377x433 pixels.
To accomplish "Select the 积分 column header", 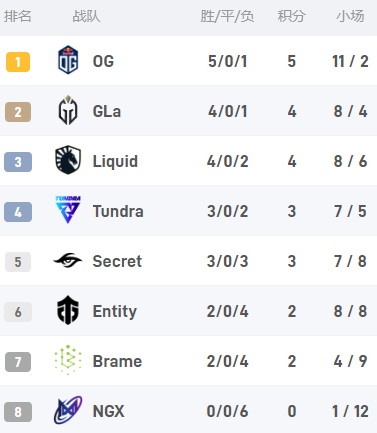I will coord(292,16).
